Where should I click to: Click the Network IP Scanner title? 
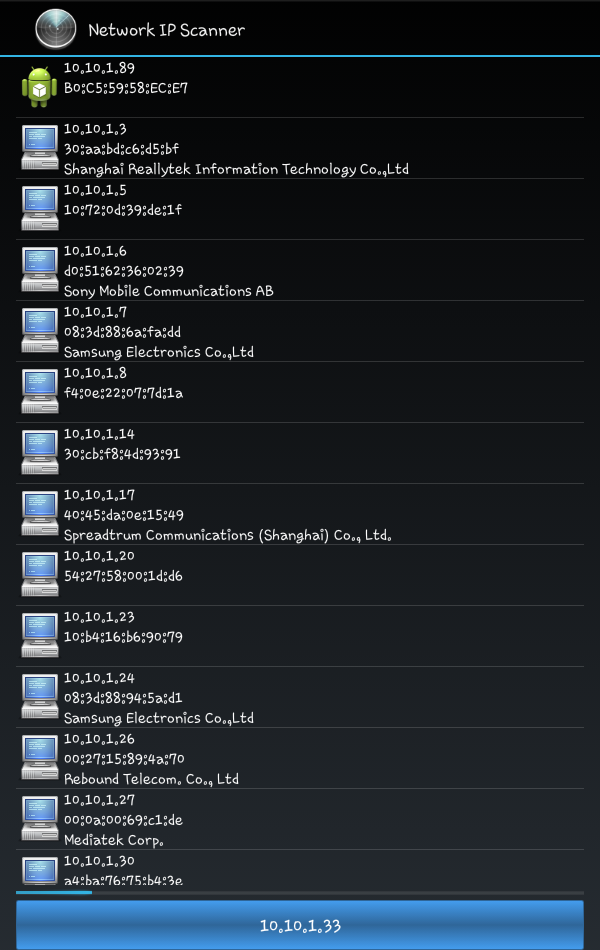point(167,30)
